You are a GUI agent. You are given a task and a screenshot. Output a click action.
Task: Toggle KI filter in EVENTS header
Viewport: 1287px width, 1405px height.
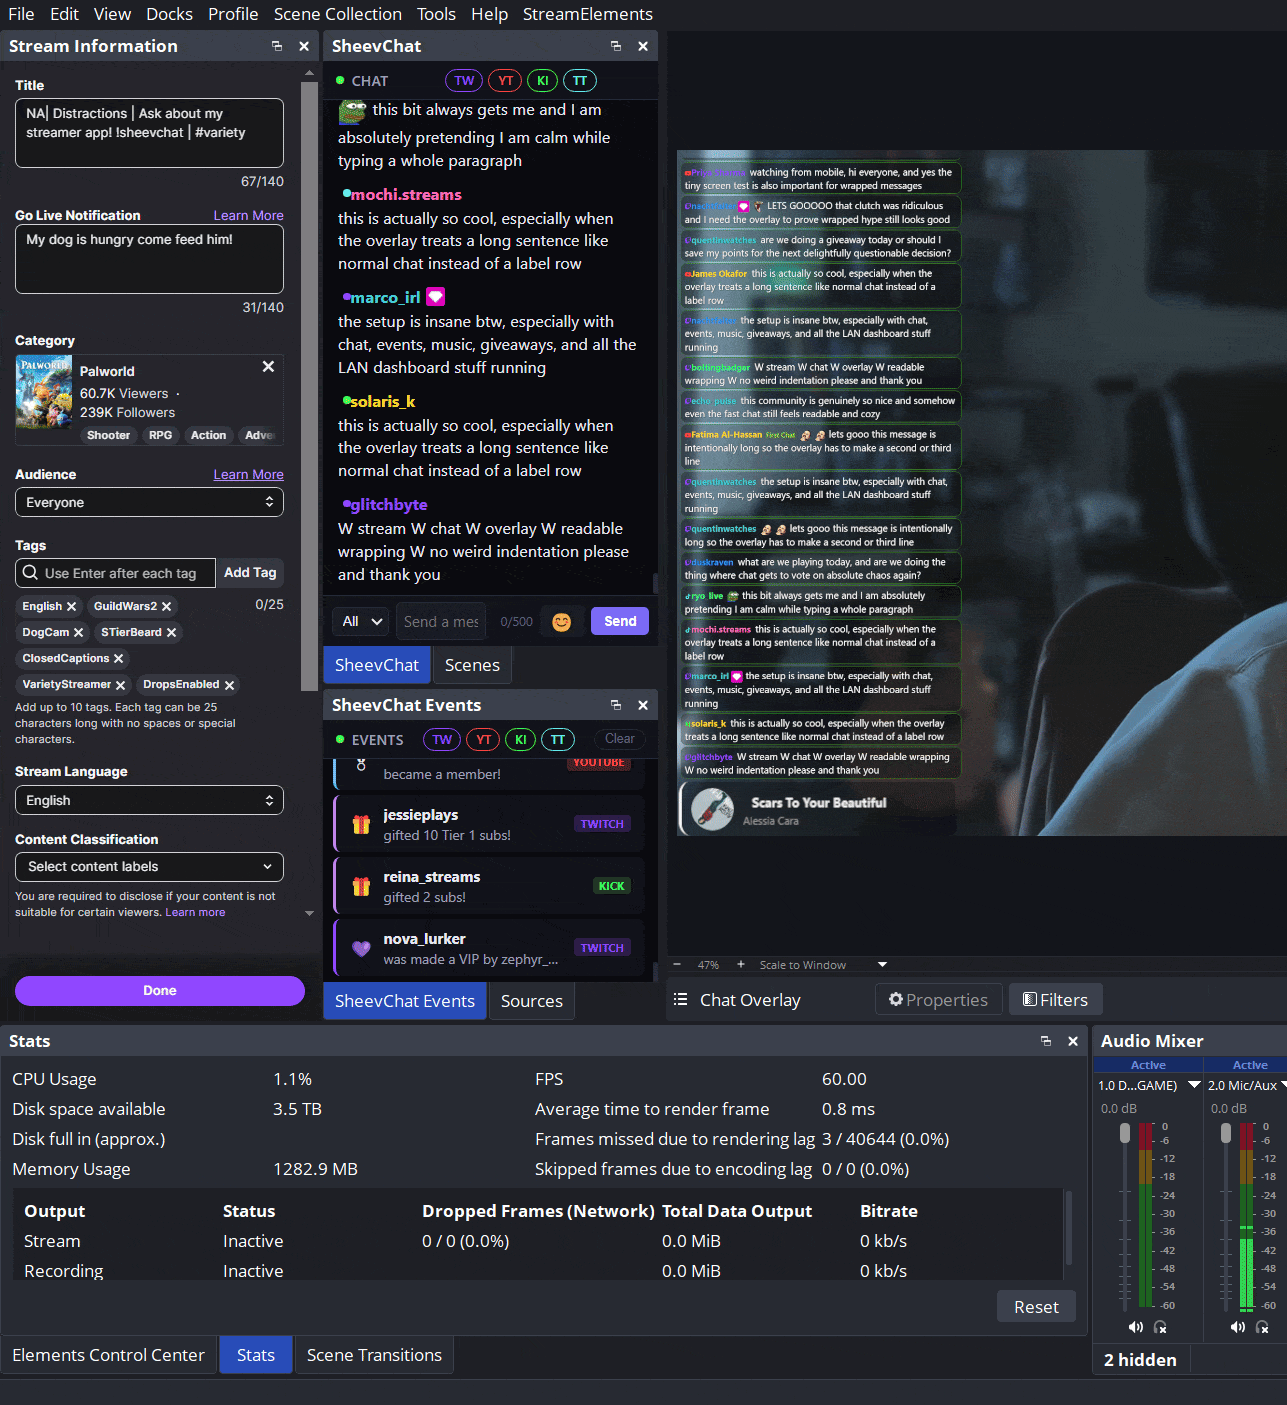pos(520,740)
